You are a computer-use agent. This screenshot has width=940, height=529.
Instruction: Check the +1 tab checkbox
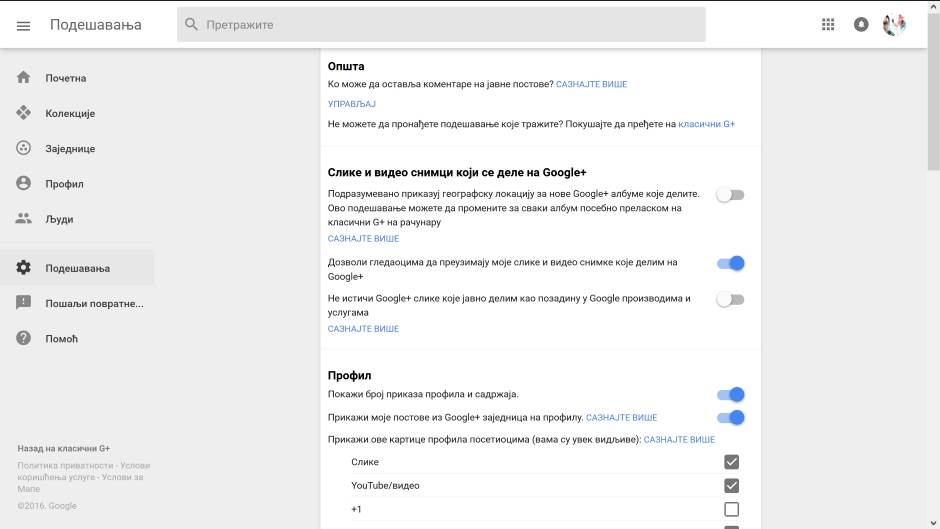pyautogui.click(x=731, y=510)
